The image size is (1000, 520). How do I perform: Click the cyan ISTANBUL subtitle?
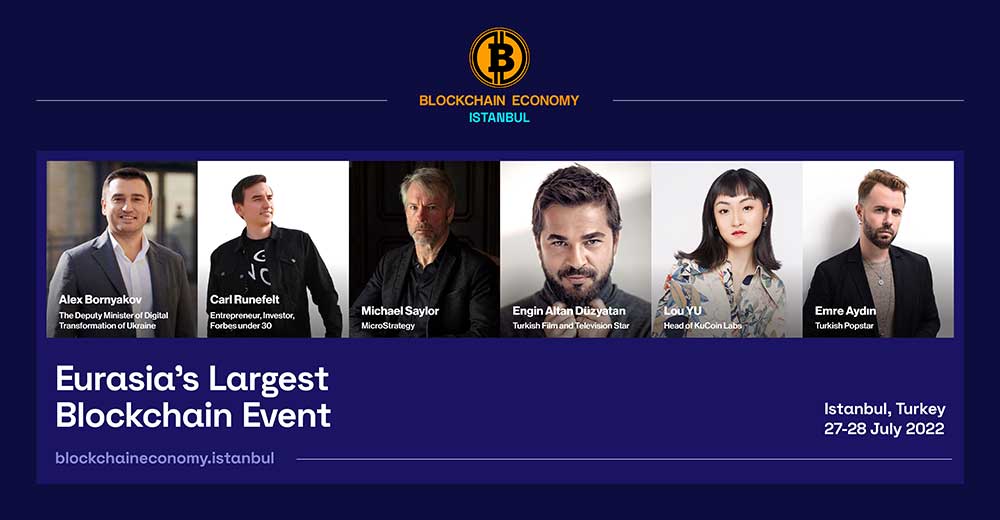(499, 117)
